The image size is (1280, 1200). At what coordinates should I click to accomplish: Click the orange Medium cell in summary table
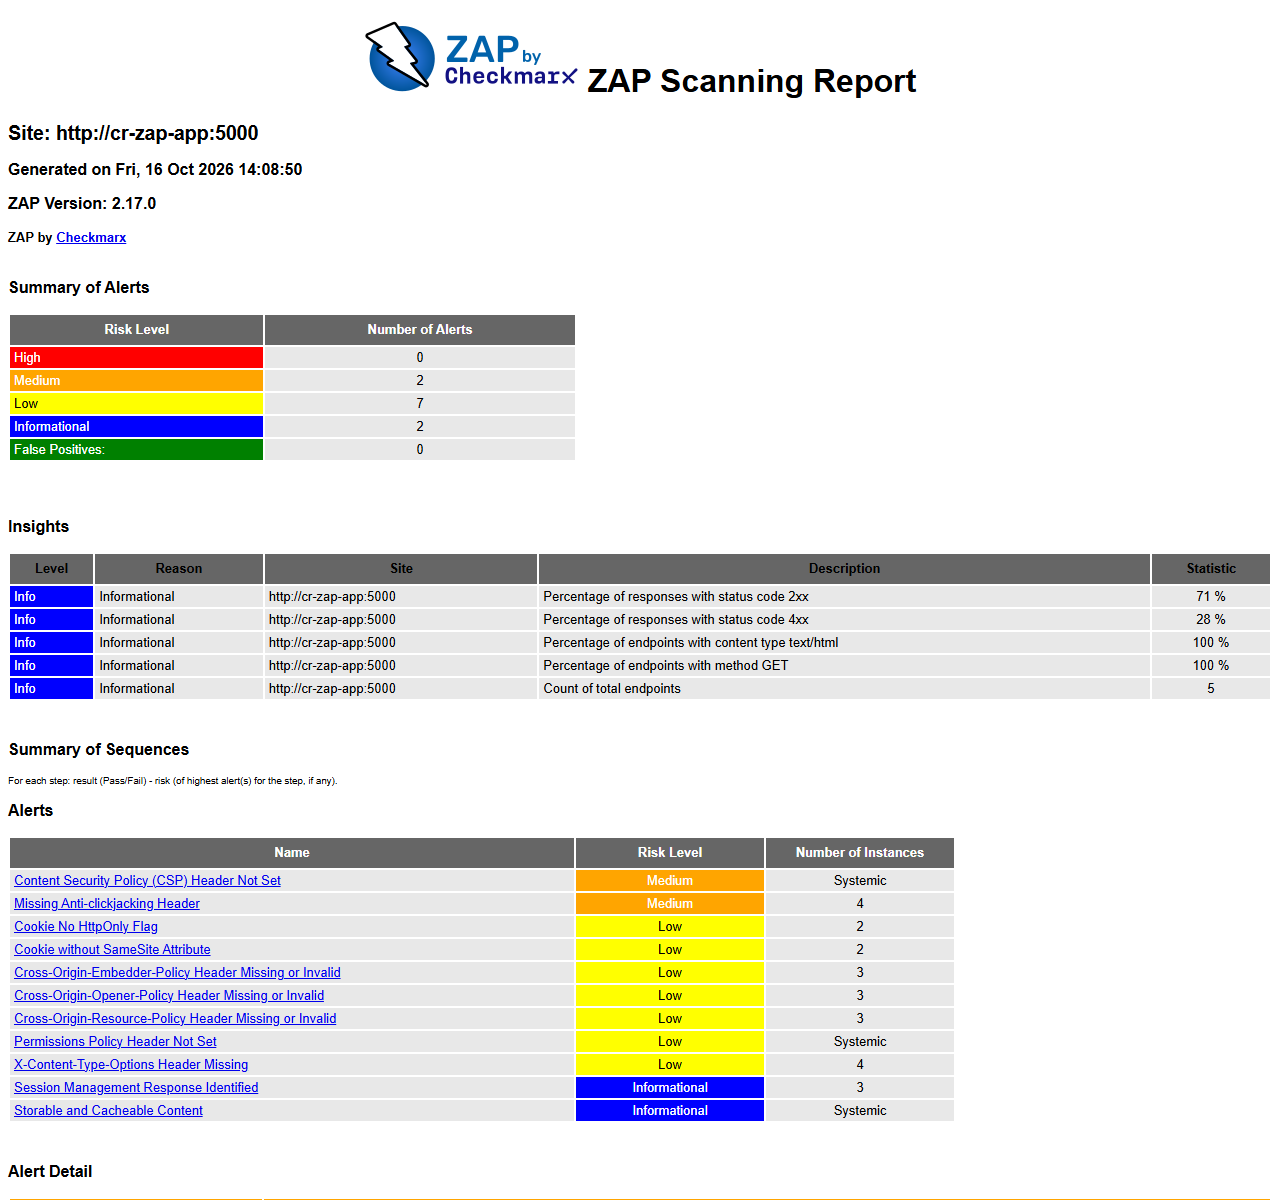137,380
